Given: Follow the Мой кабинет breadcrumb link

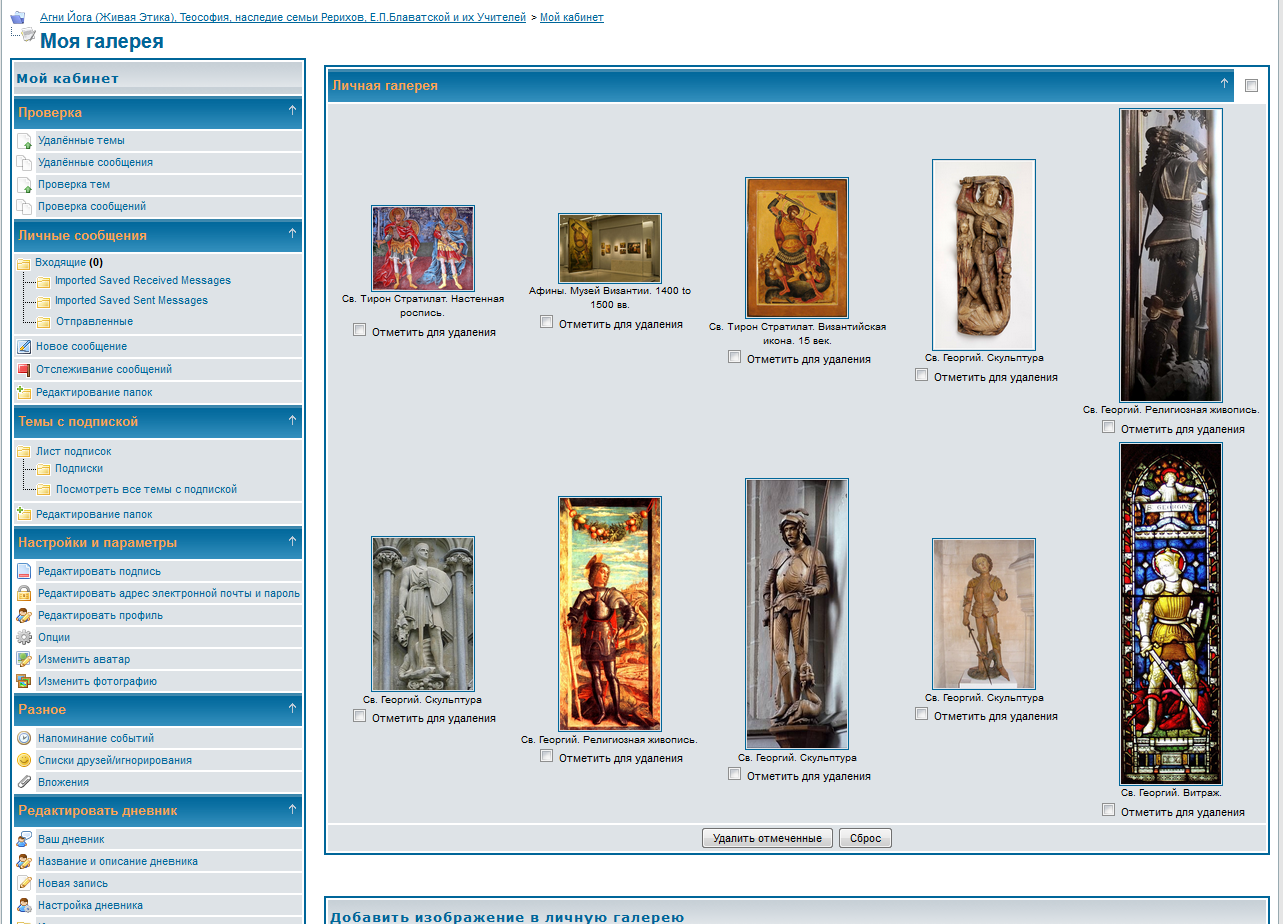Looking at the screenshot, I should (x=571, y=17).
